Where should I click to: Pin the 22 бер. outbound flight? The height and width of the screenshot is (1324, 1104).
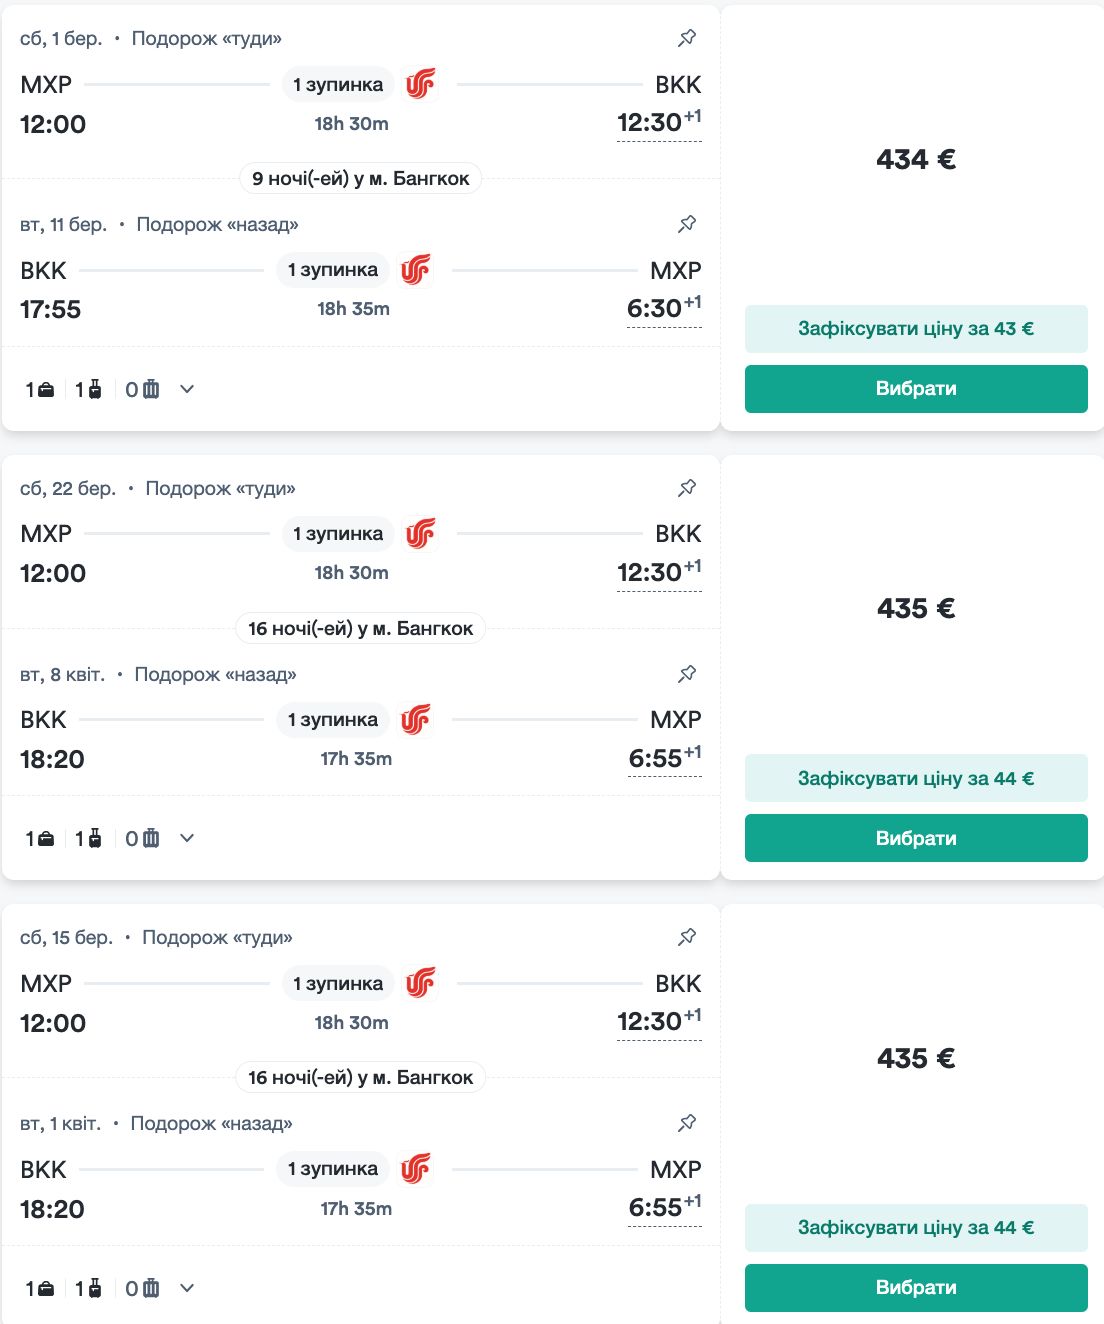coord(687,488)
